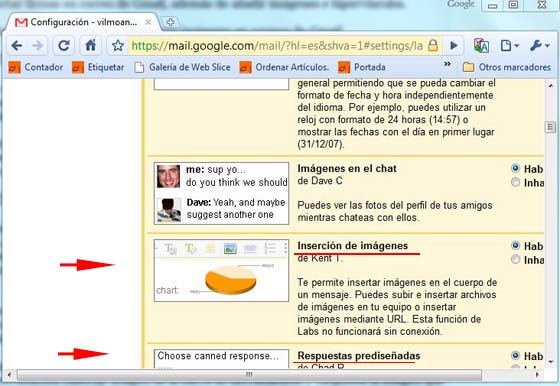Click the Go arrow next to the address bar
Viewport: 560px width, 386px height.
[x=454, y=46]
